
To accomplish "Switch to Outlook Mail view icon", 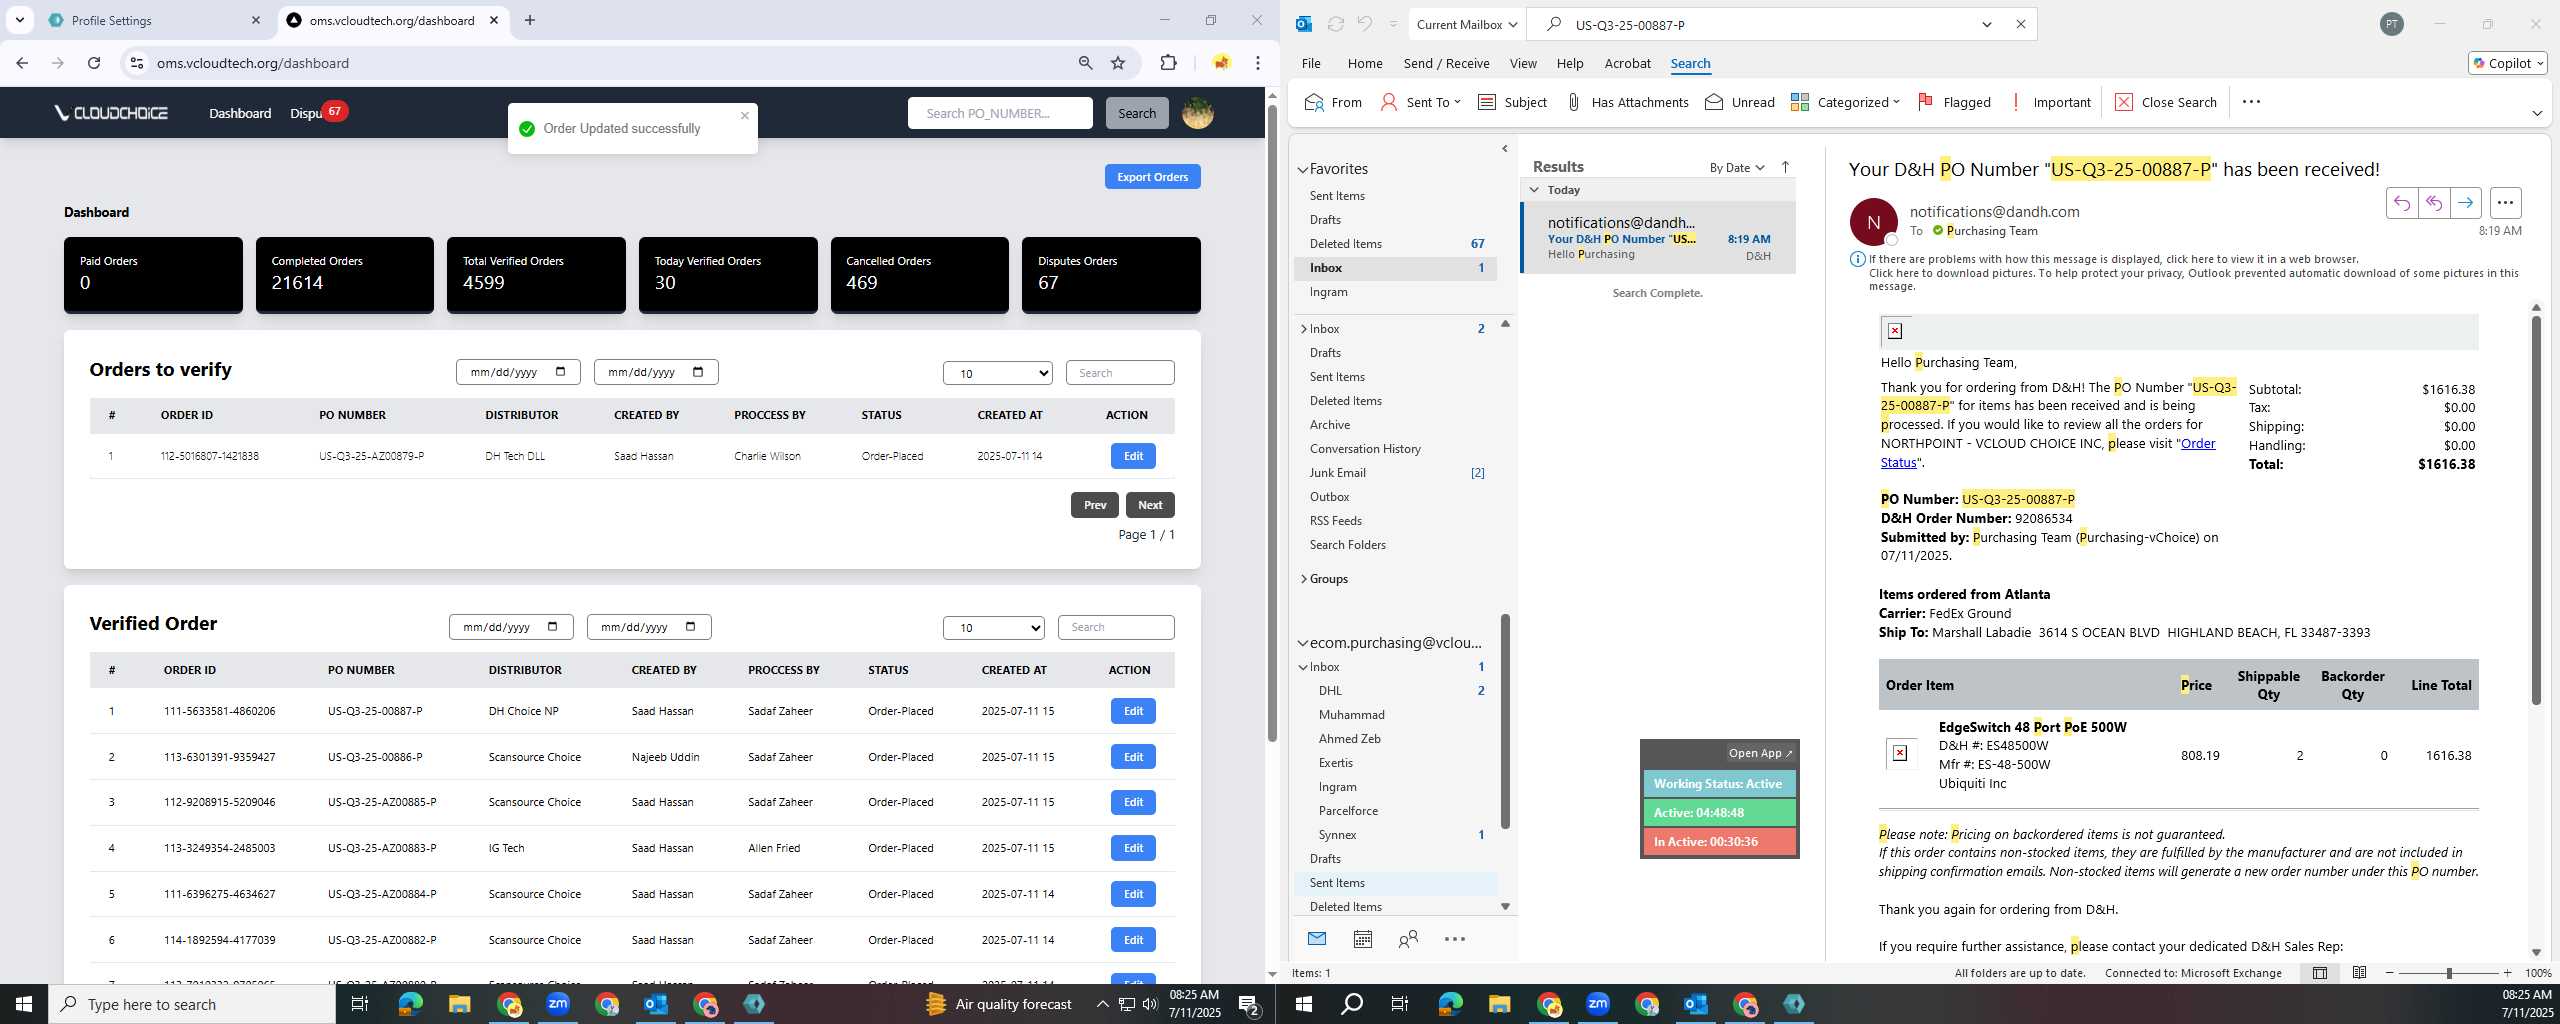I will [x=1317, y=939].
